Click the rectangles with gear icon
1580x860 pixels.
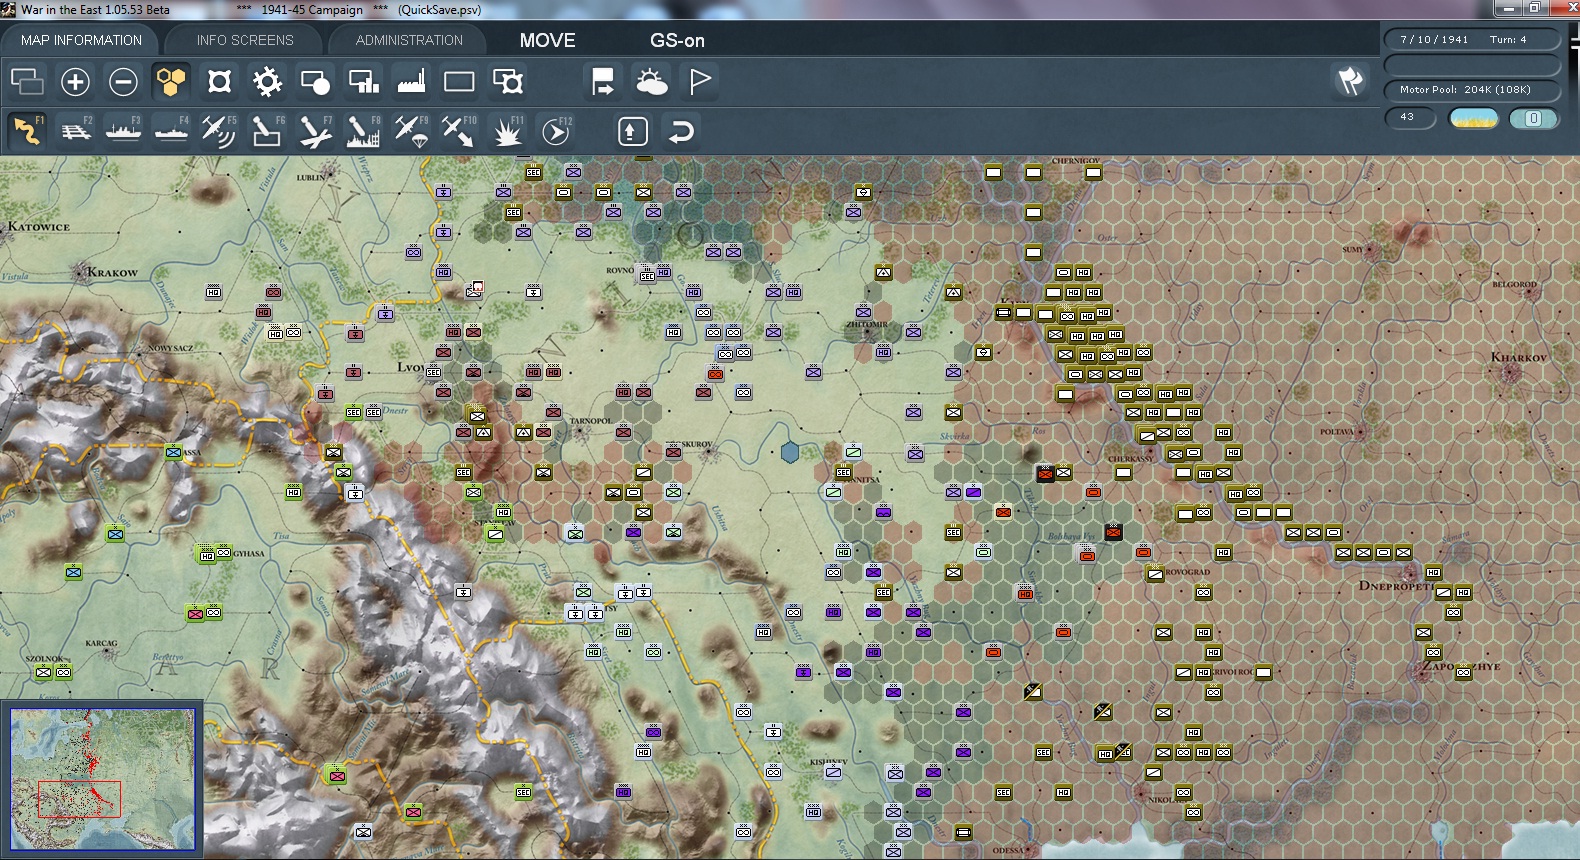pos(507,81)
